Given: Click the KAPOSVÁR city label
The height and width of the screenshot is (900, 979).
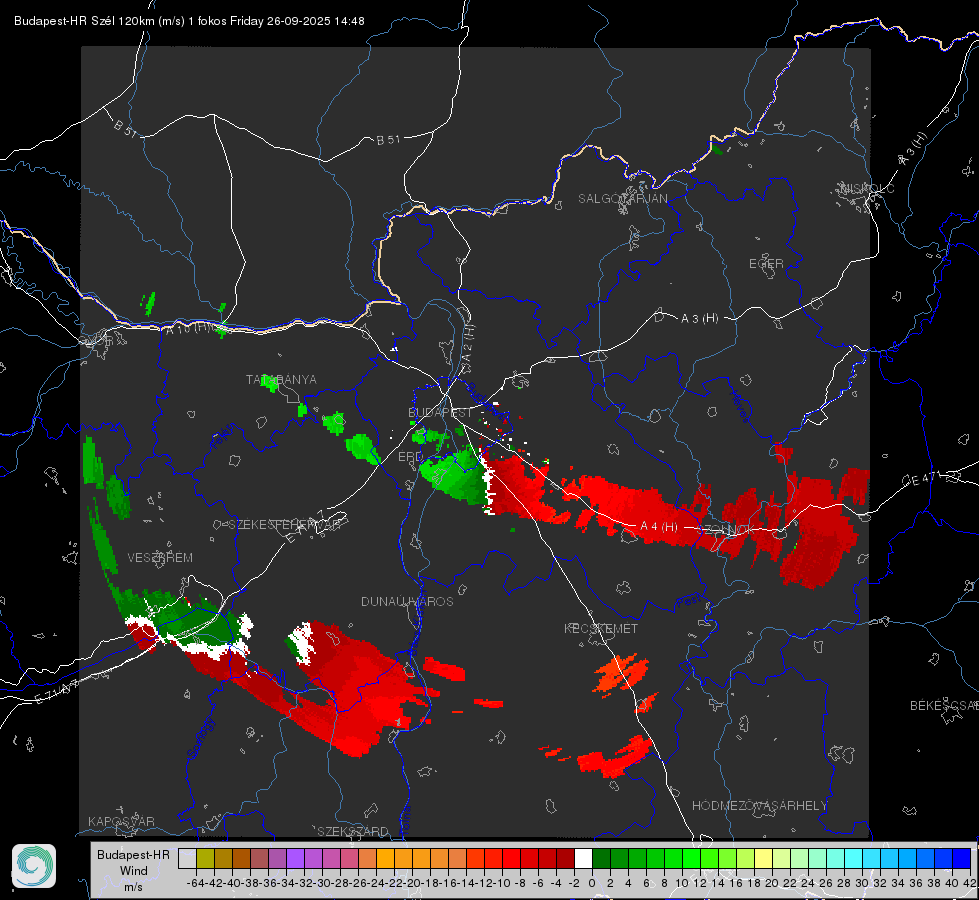Looking at the screenshot, I should pos(121,821).
